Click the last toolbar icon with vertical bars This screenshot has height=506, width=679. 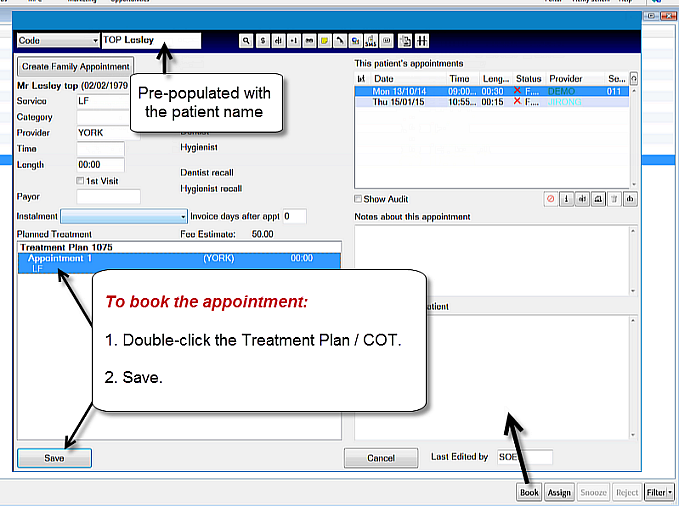422,41
